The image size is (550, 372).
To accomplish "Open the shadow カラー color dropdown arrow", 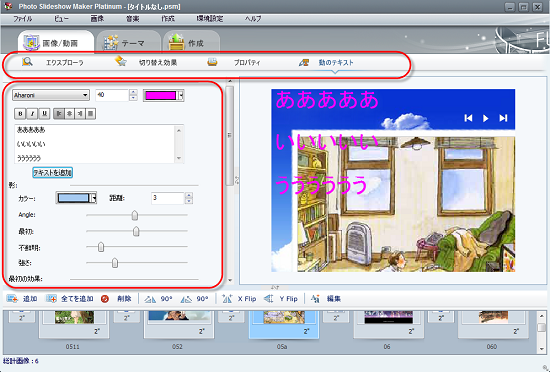I will pos(94,198).
